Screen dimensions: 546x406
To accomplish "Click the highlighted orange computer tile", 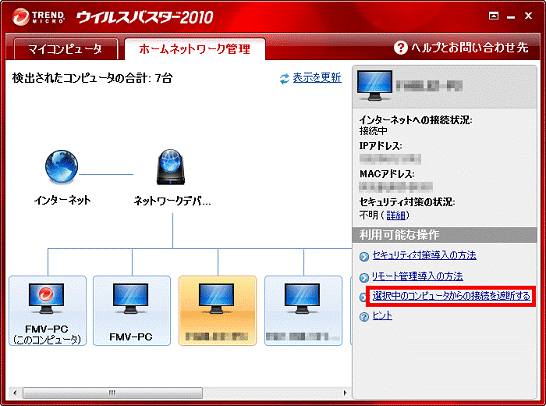I will tap(218, 311).
